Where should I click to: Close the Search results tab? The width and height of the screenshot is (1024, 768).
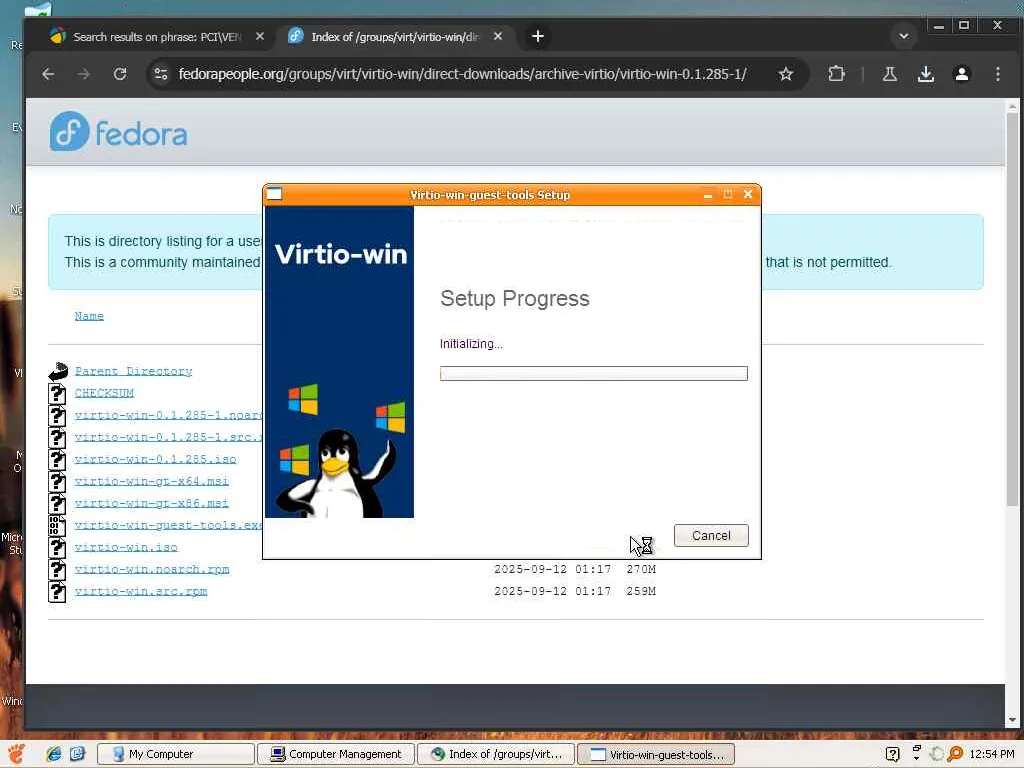pyautogui.click(x=260, y=37)
